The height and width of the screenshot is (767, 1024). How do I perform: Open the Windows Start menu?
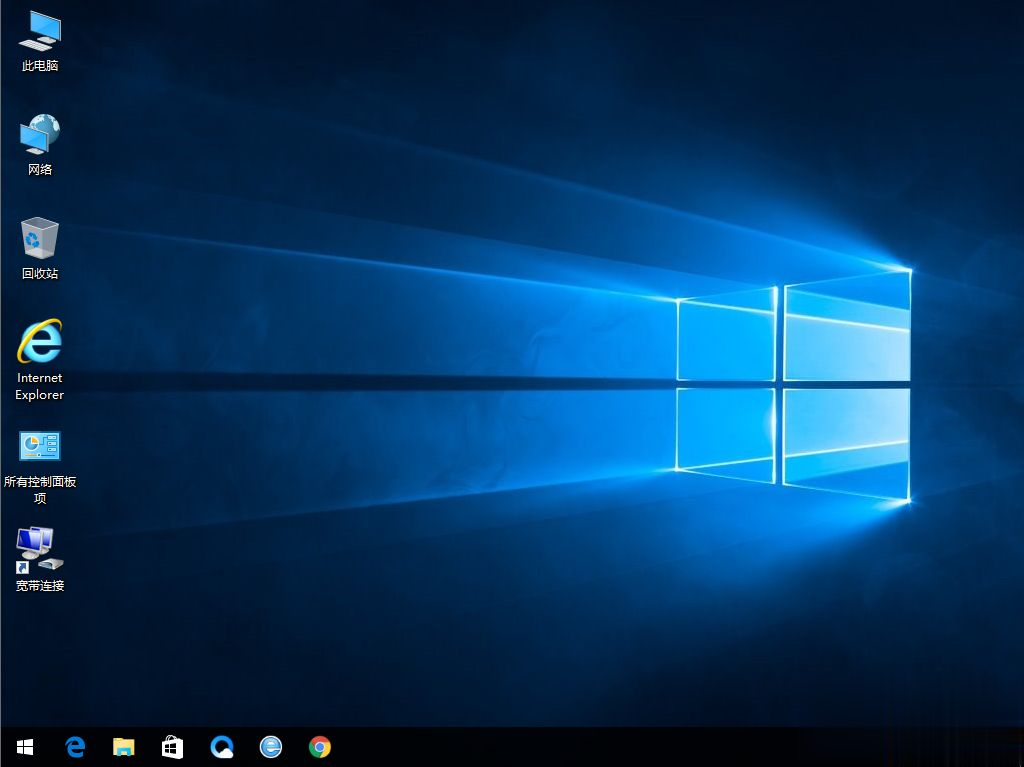coord(25,746)
